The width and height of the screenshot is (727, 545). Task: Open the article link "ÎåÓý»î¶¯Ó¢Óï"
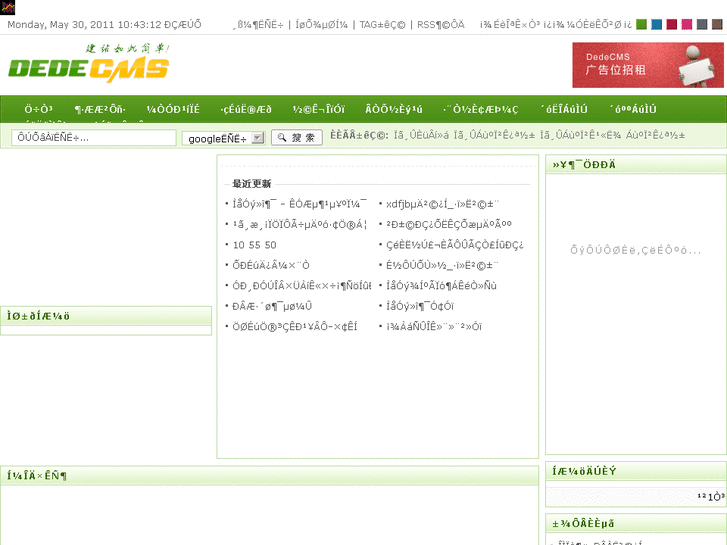(x=420, y=306)
